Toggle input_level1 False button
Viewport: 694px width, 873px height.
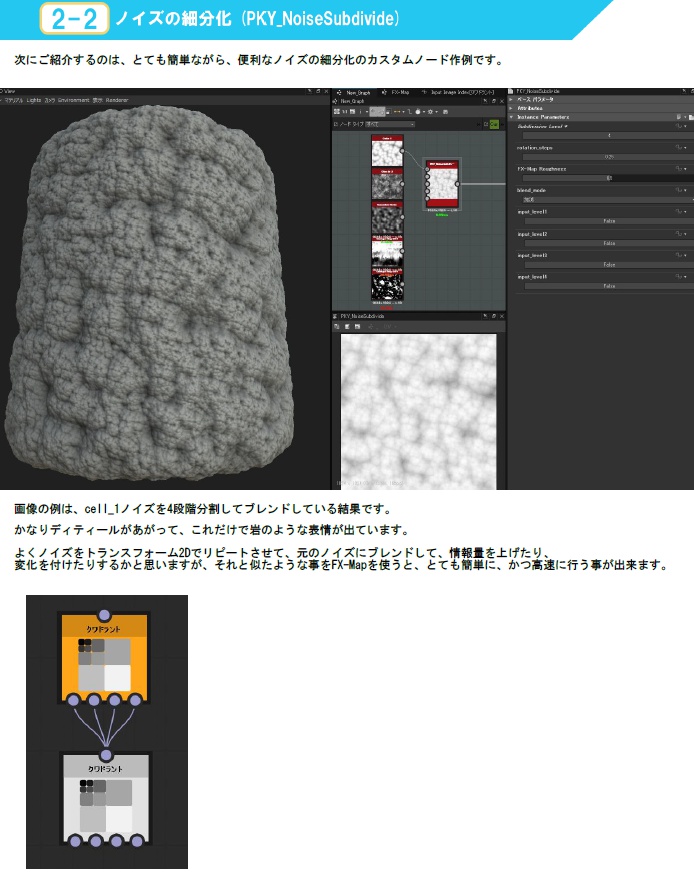pyautogui.click(x=608, y=221)
